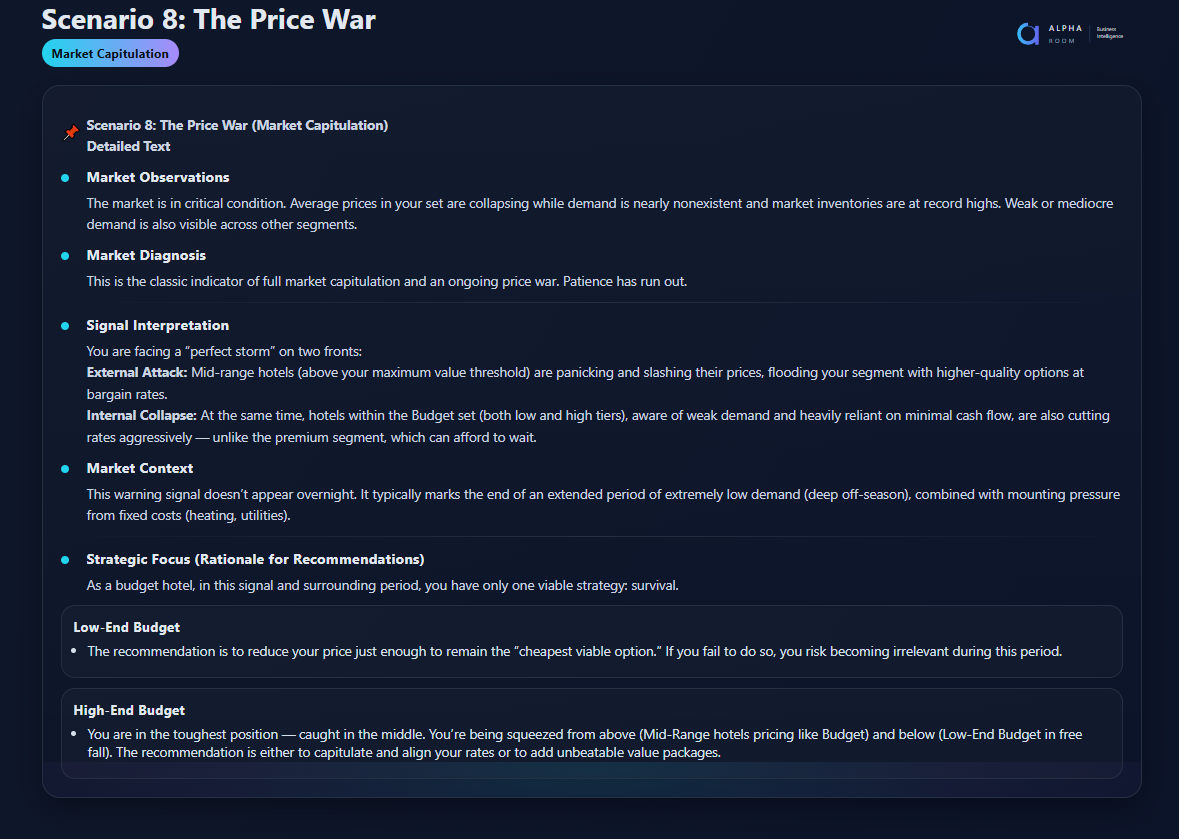
Task: Click the Alpha Room logo icon
Action: [x=1027, y=34]
